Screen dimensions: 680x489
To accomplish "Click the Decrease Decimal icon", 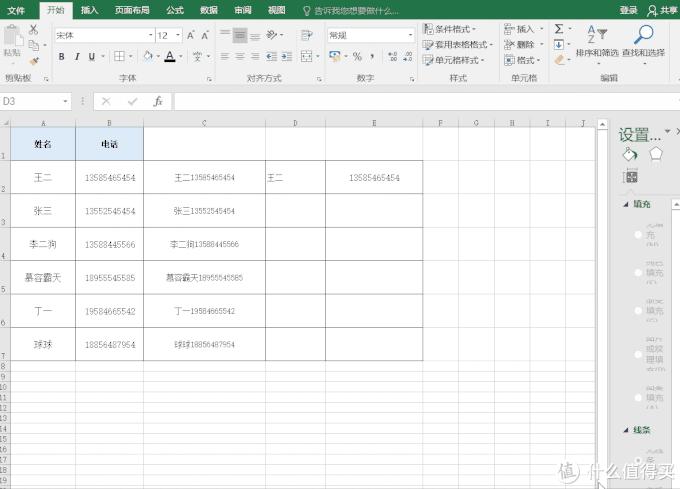I will [x=408, y=56].
